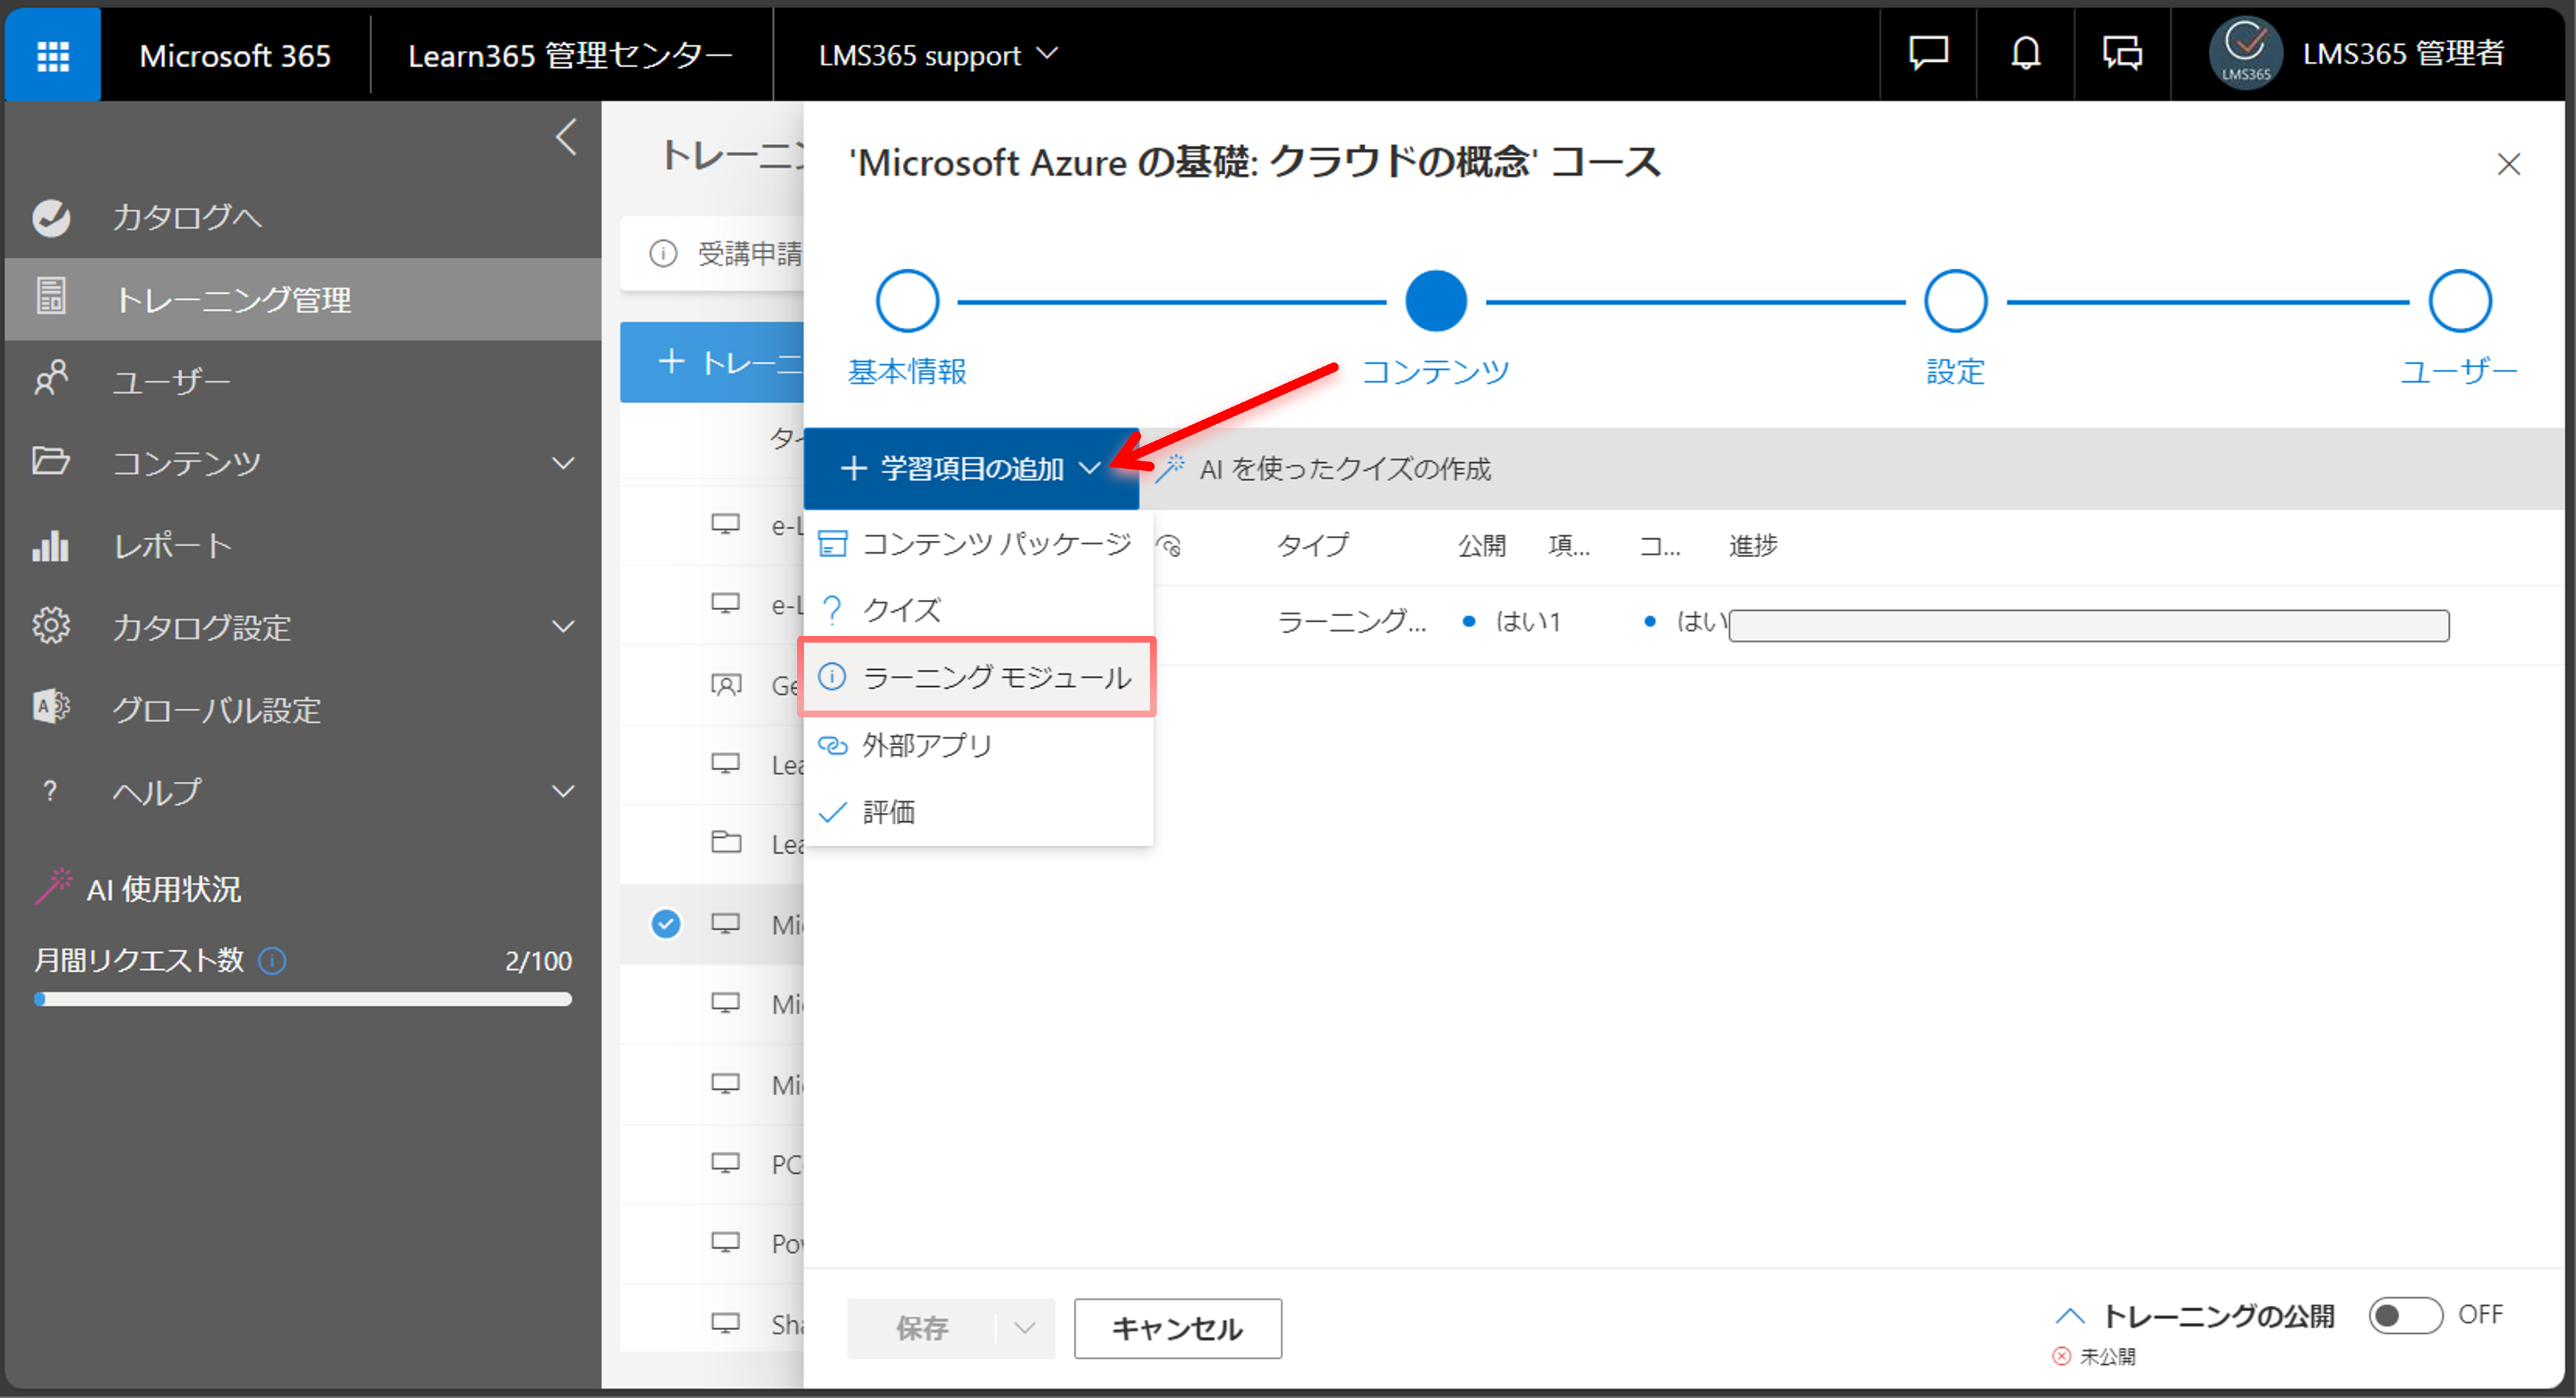Click the assessment checkmark icon

click(833, 811)
